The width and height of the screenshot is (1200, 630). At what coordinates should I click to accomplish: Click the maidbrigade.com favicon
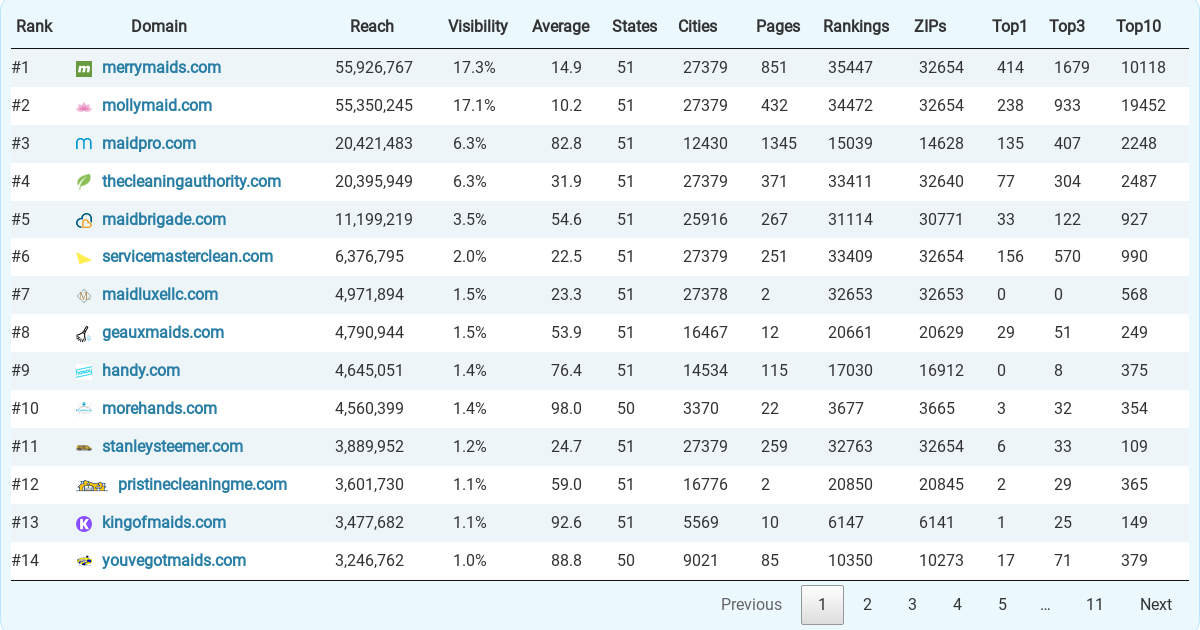[x=84, y=220]
